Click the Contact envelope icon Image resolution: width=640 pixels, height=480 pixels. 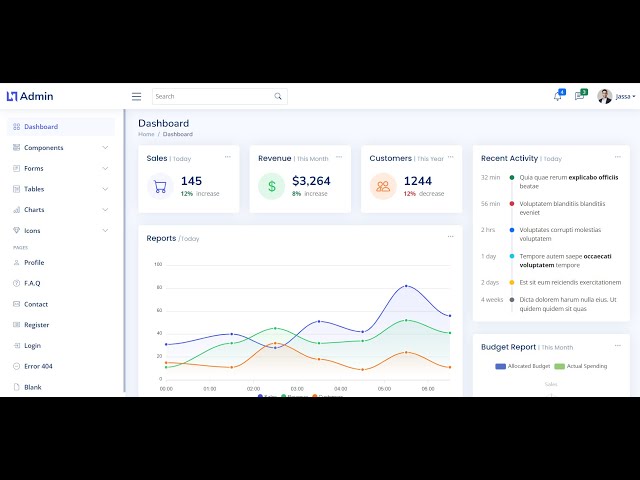pos(16,304)
